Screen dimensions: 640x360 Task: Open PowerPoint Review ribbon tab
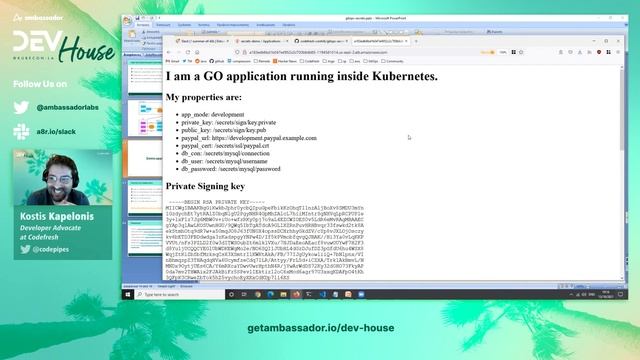click(x=266, y=25)
